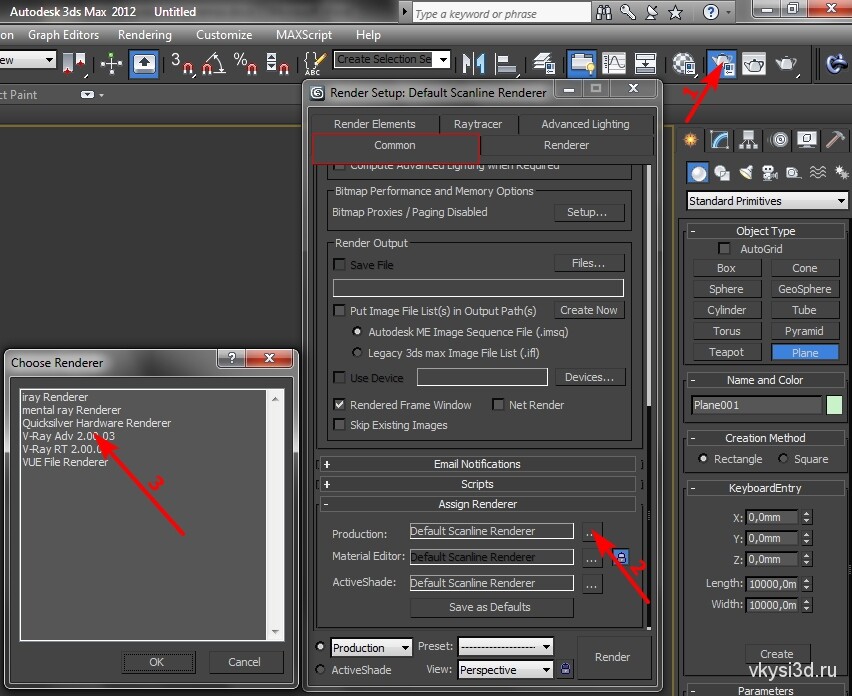Select Legacy 3ds max Image File List radio

pyautogui.click(x=357, y=352)
